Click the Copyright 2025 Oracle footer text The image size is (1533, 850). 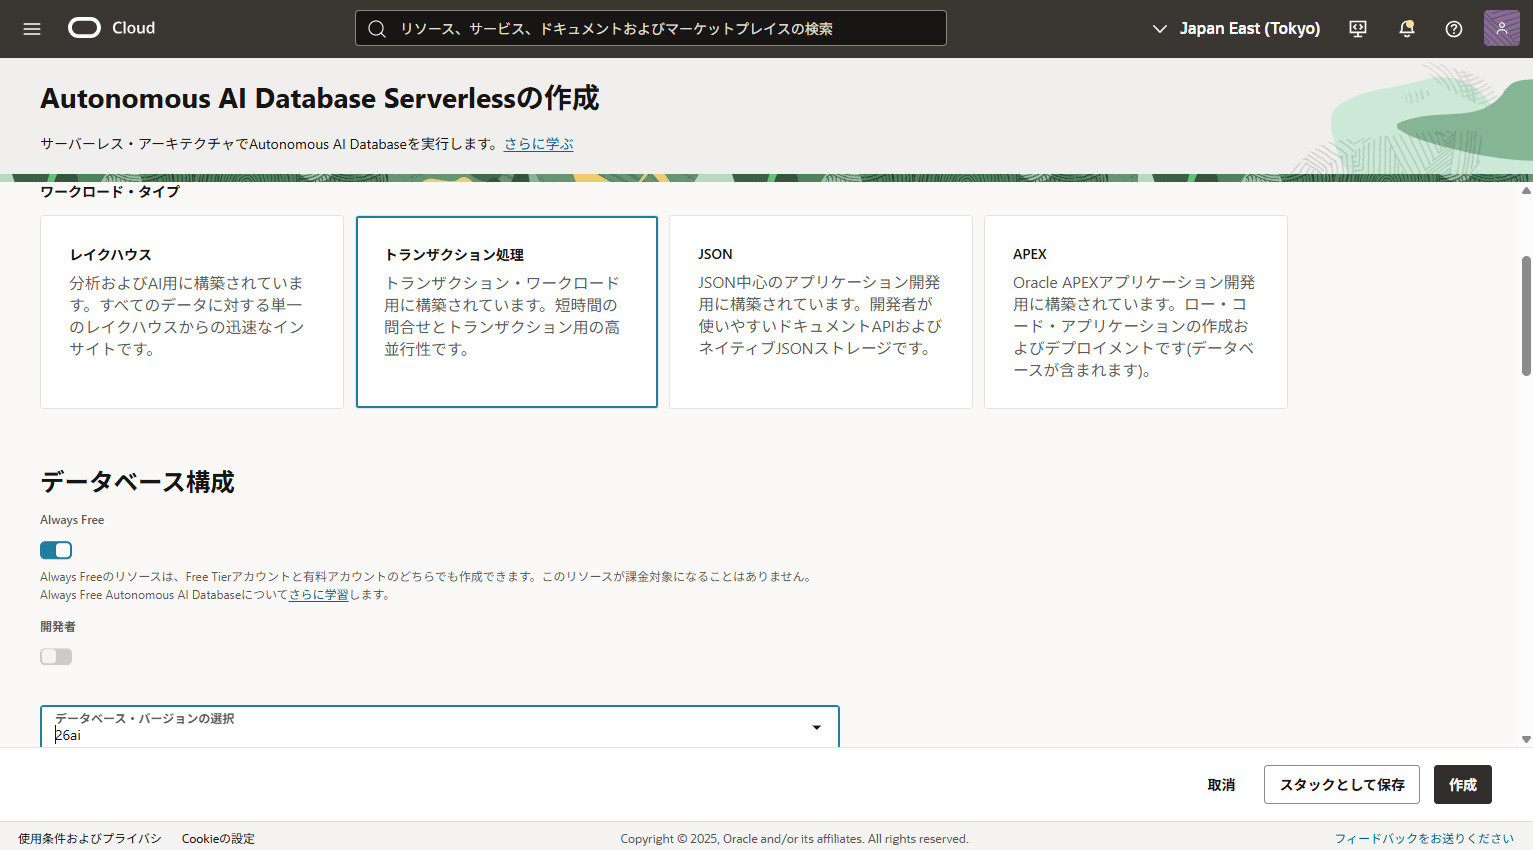pyautogui.click(x=794, y=839)
